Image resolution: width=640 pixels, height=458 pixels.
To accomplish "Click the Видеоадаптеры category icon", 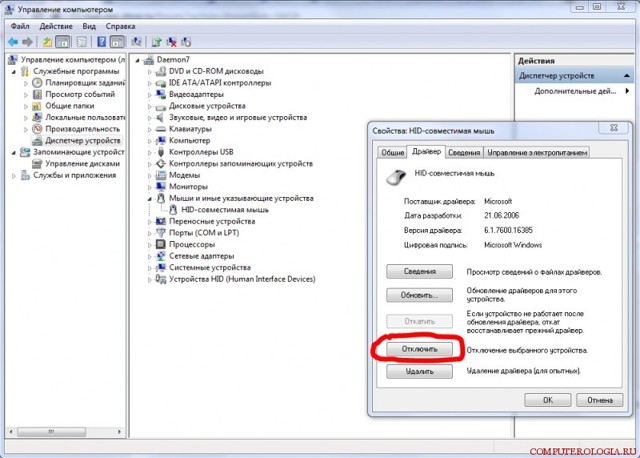I will [x=161, y=94].
